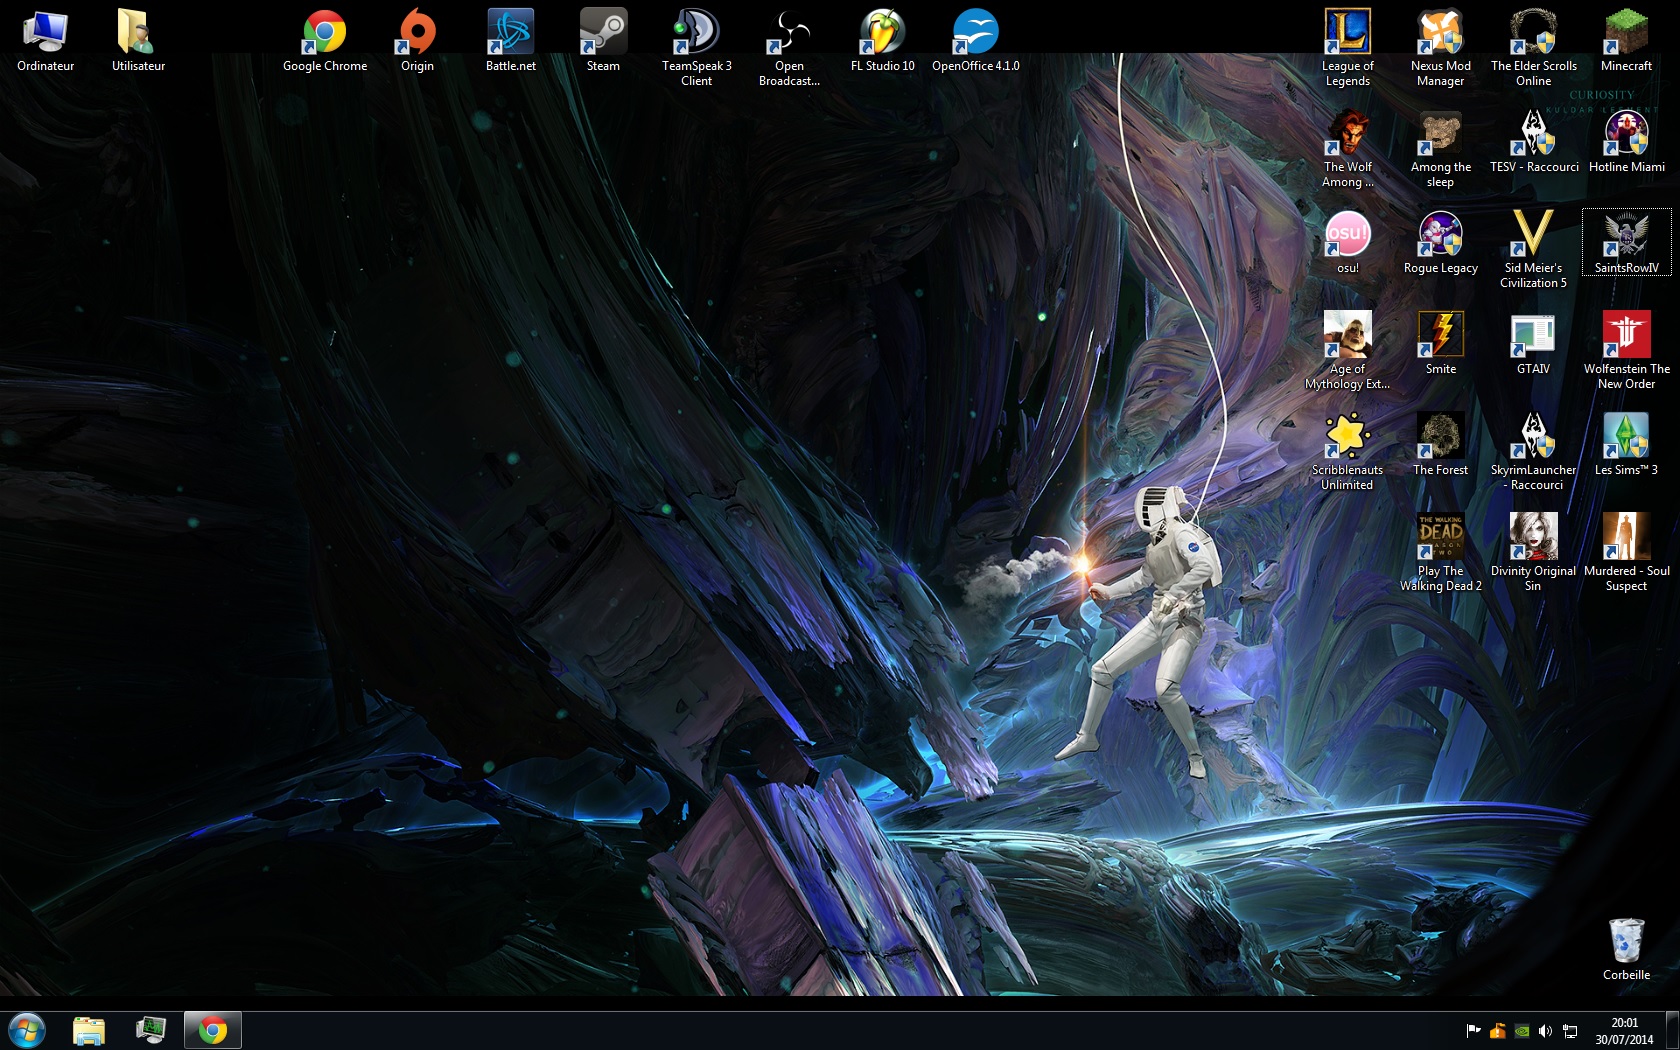Click the Les Sims 3 shortcut
The width and height of the screenshot is (1680, 1050).
pos(1626,446)
